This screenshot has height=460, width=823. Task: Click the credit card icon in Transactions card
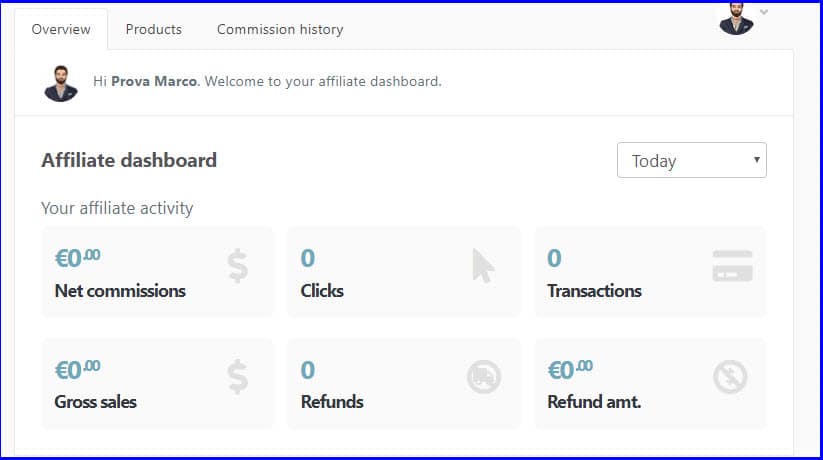click(732, 266)
